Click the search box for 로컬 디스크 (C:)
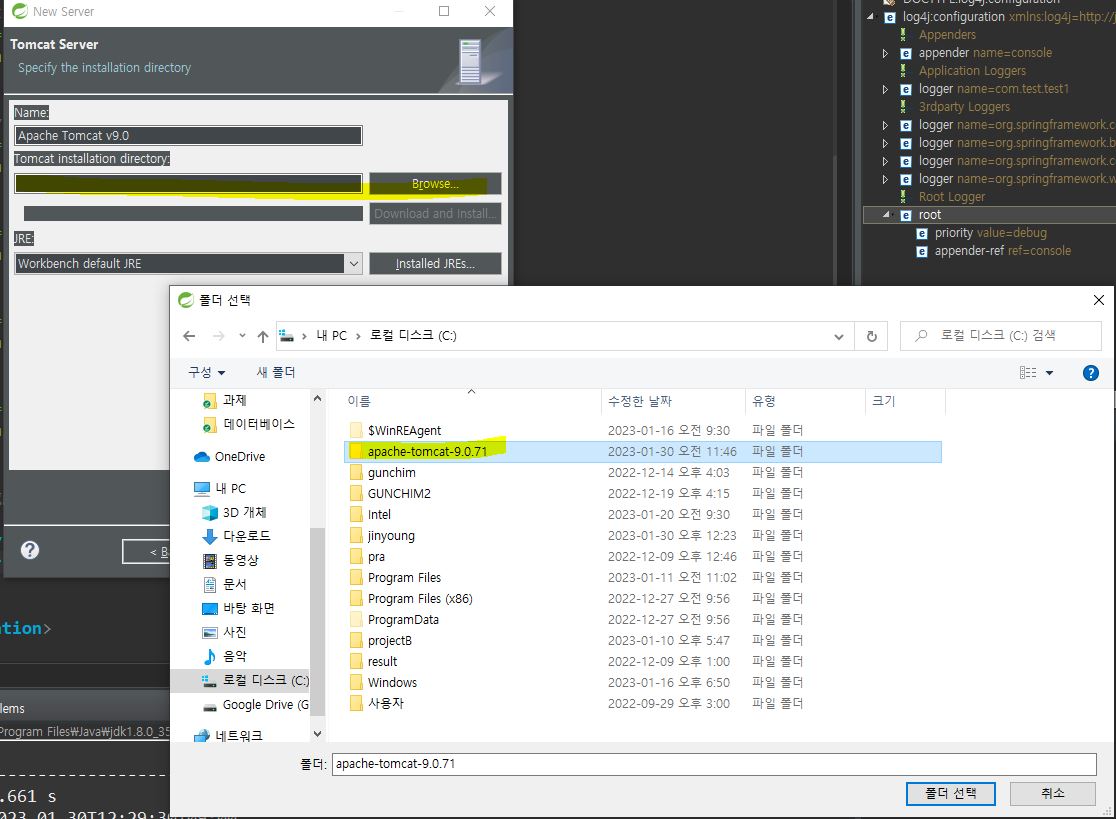This screenshot has width=1116, height=819. coord(1001,336)
